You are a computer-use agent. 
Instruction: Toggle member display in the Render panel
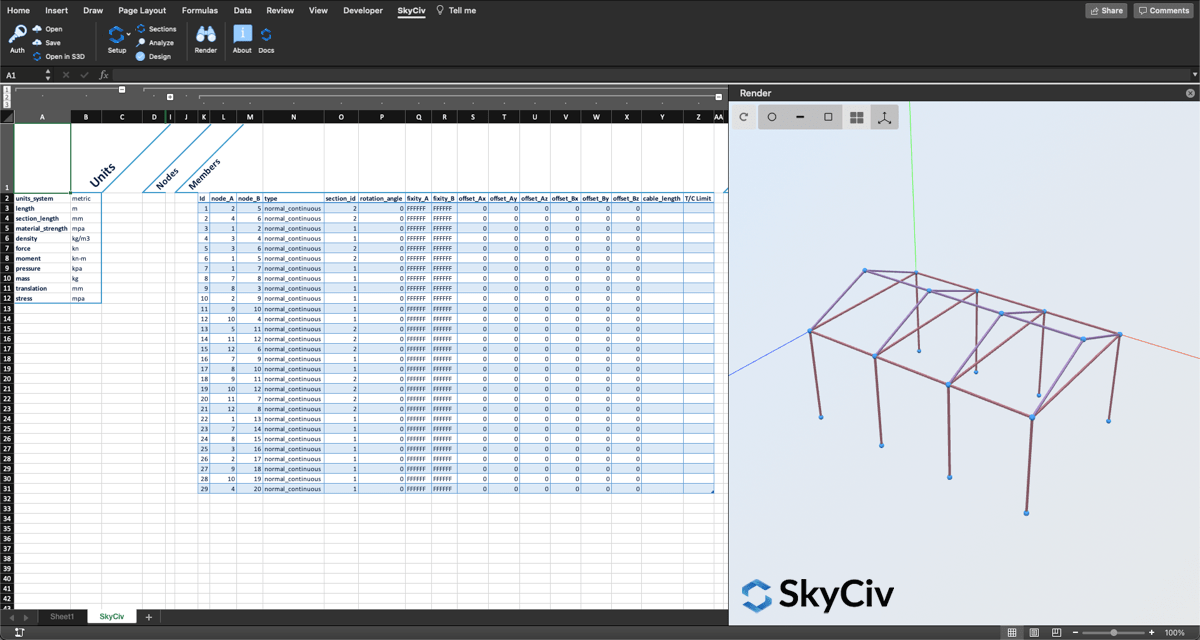coord(799,117)
